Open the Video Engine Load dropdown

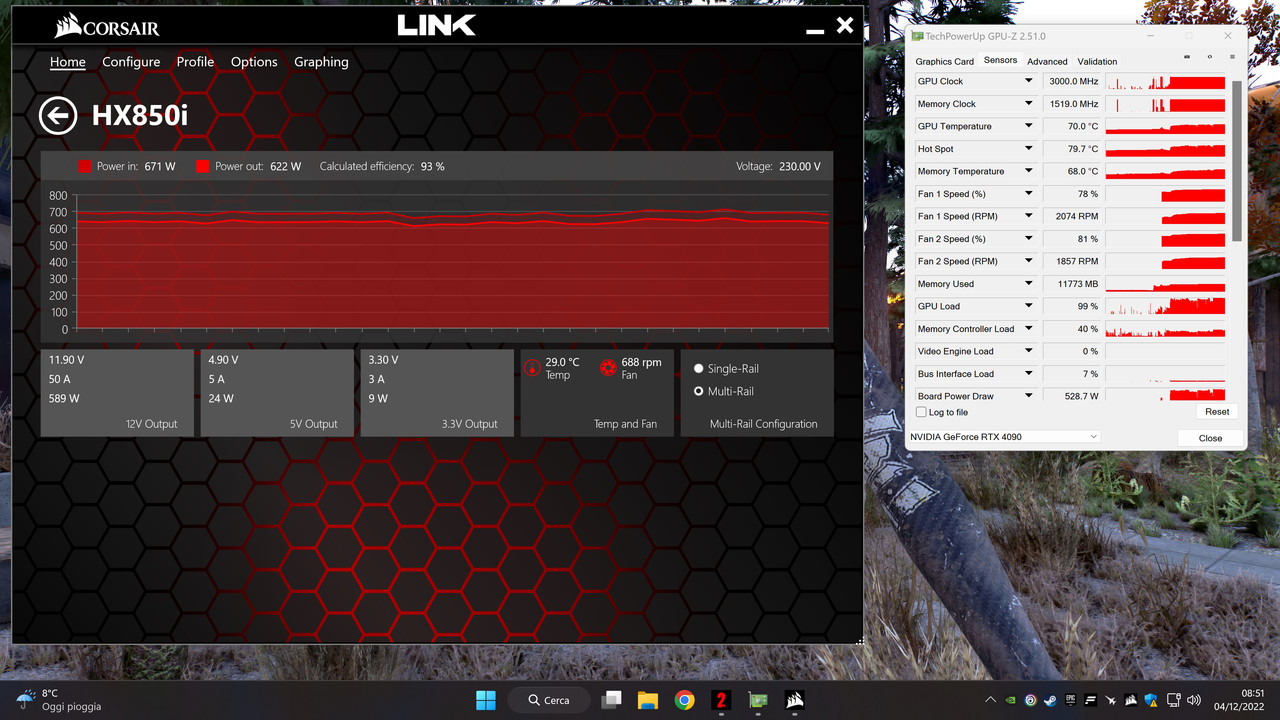1028,351
